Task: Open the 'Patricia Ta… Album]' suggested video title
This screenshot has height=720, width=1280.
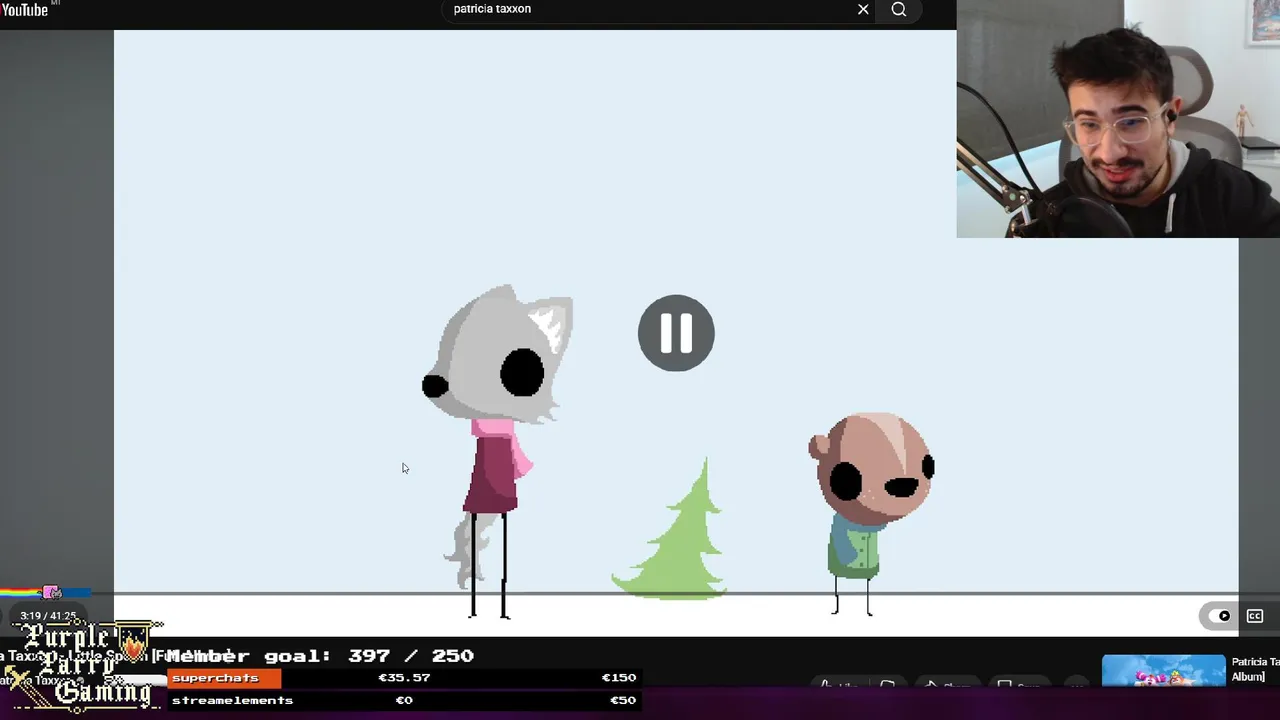Action: point(1255,669)
